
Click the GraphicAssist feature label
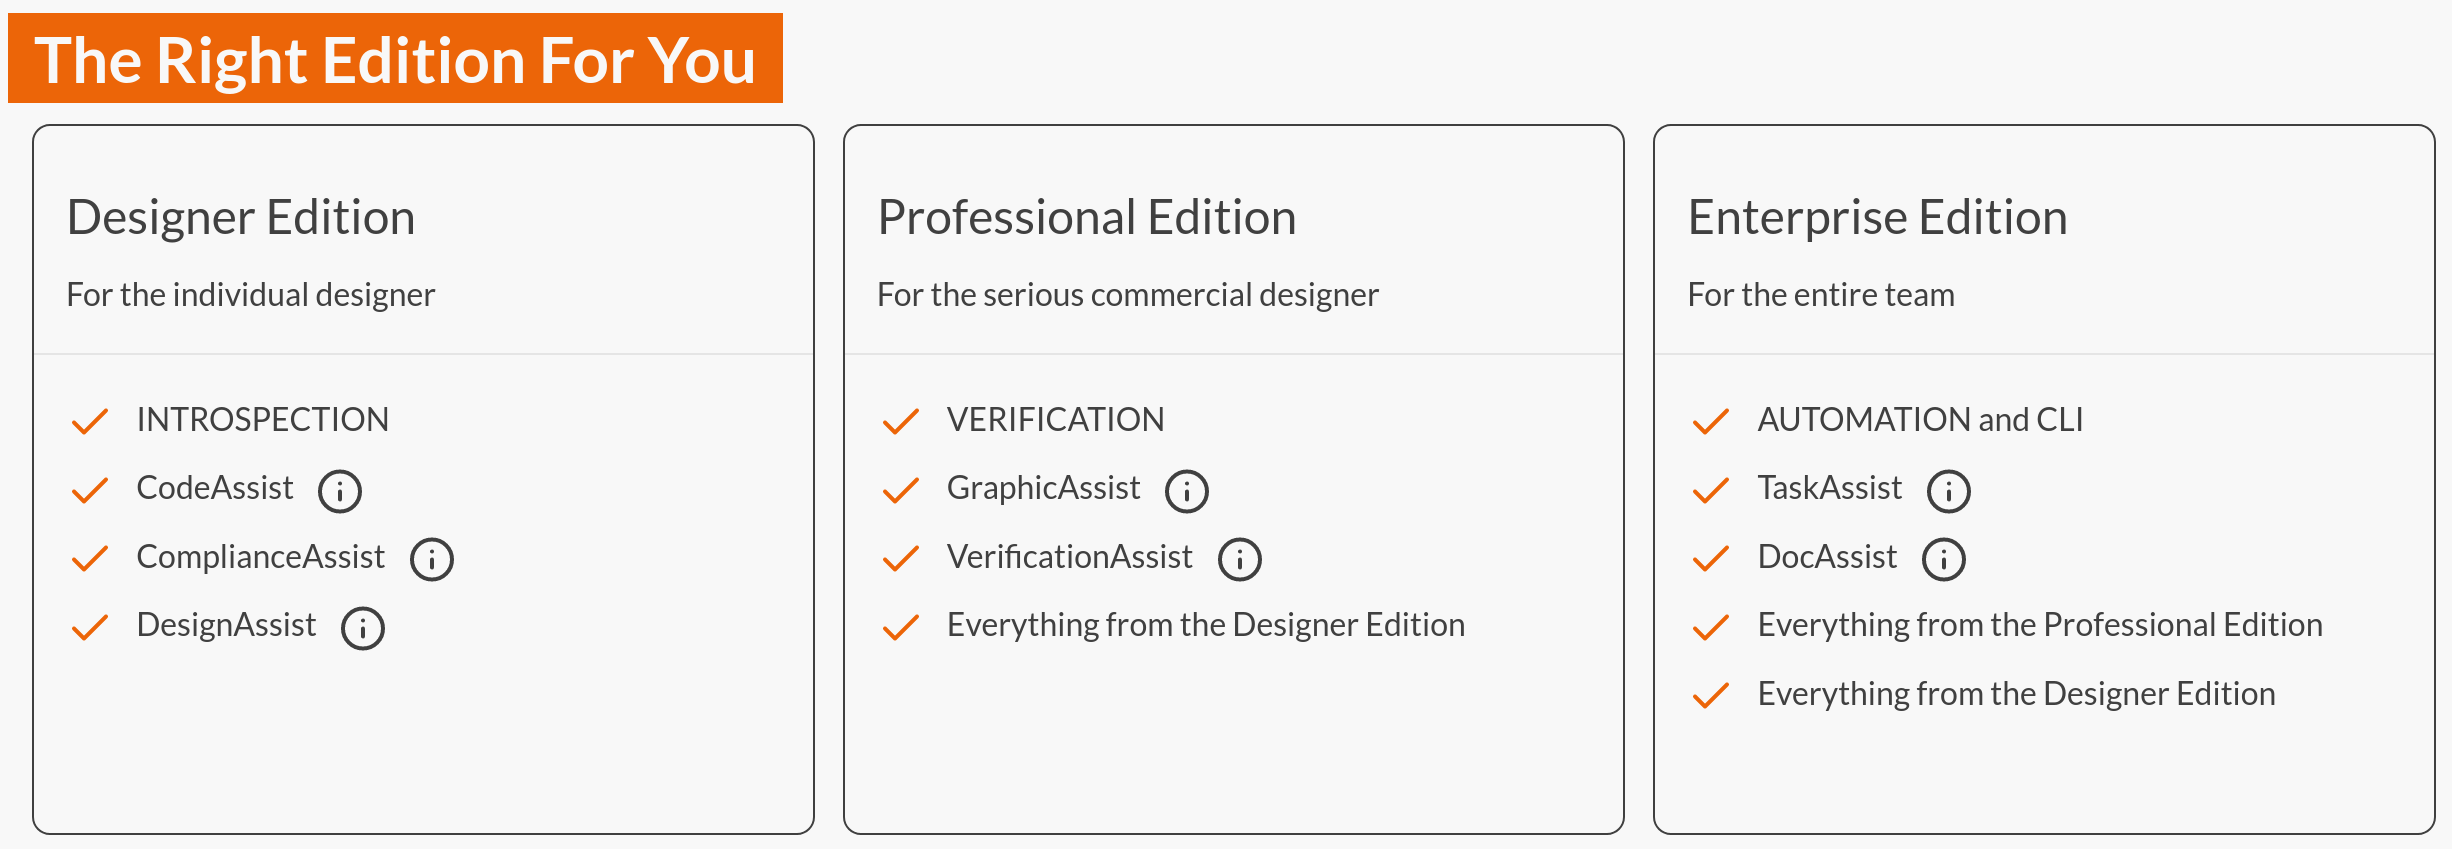click(1044, 488)
